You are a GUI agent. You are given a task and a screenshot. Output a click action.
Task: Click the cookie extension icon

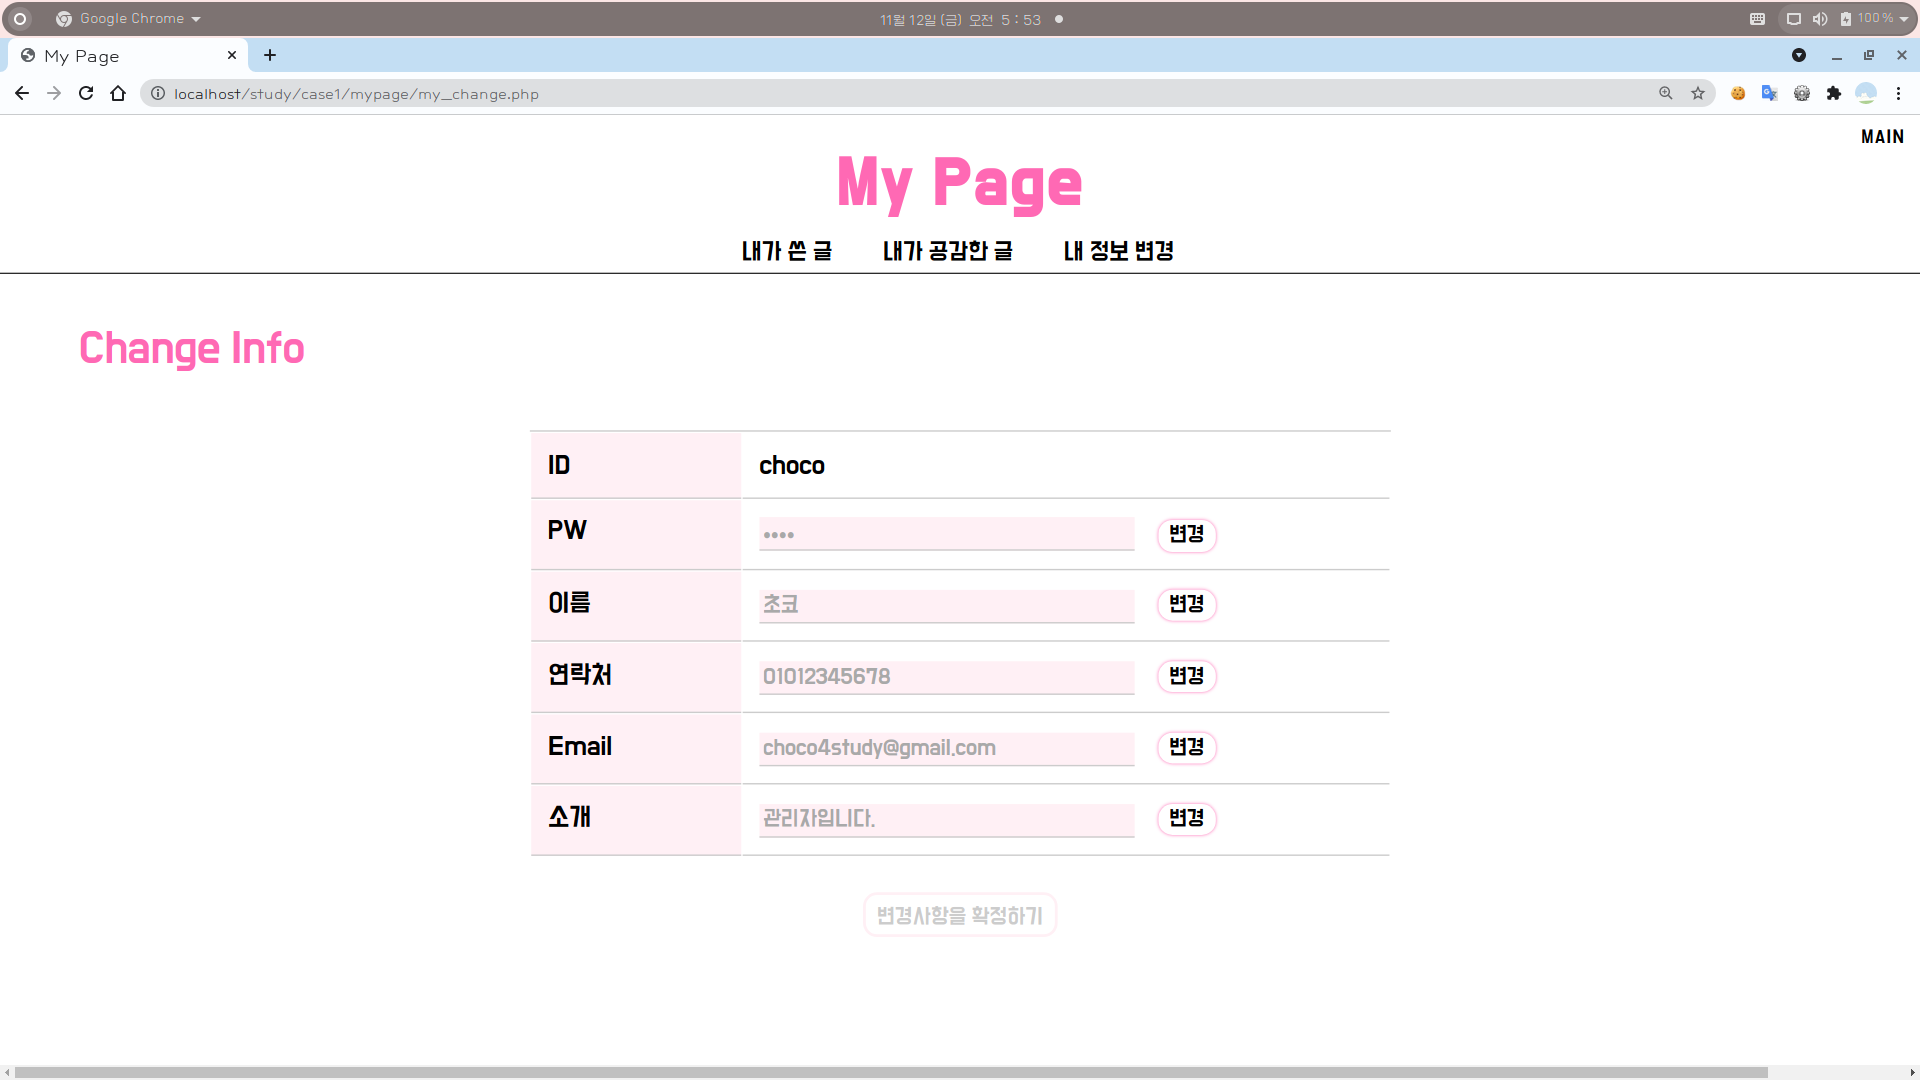(1738, 93)
